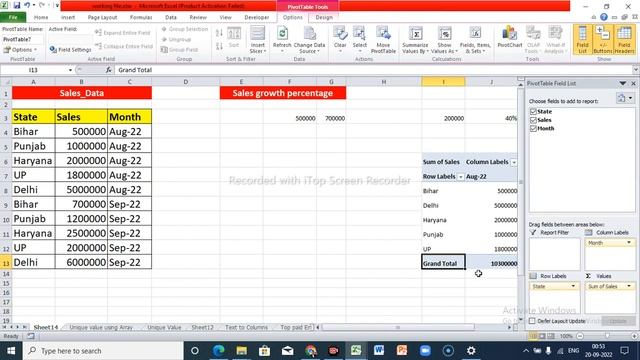Click the insert function fx icon
The image size is (640, 360).
coord(109,70)
